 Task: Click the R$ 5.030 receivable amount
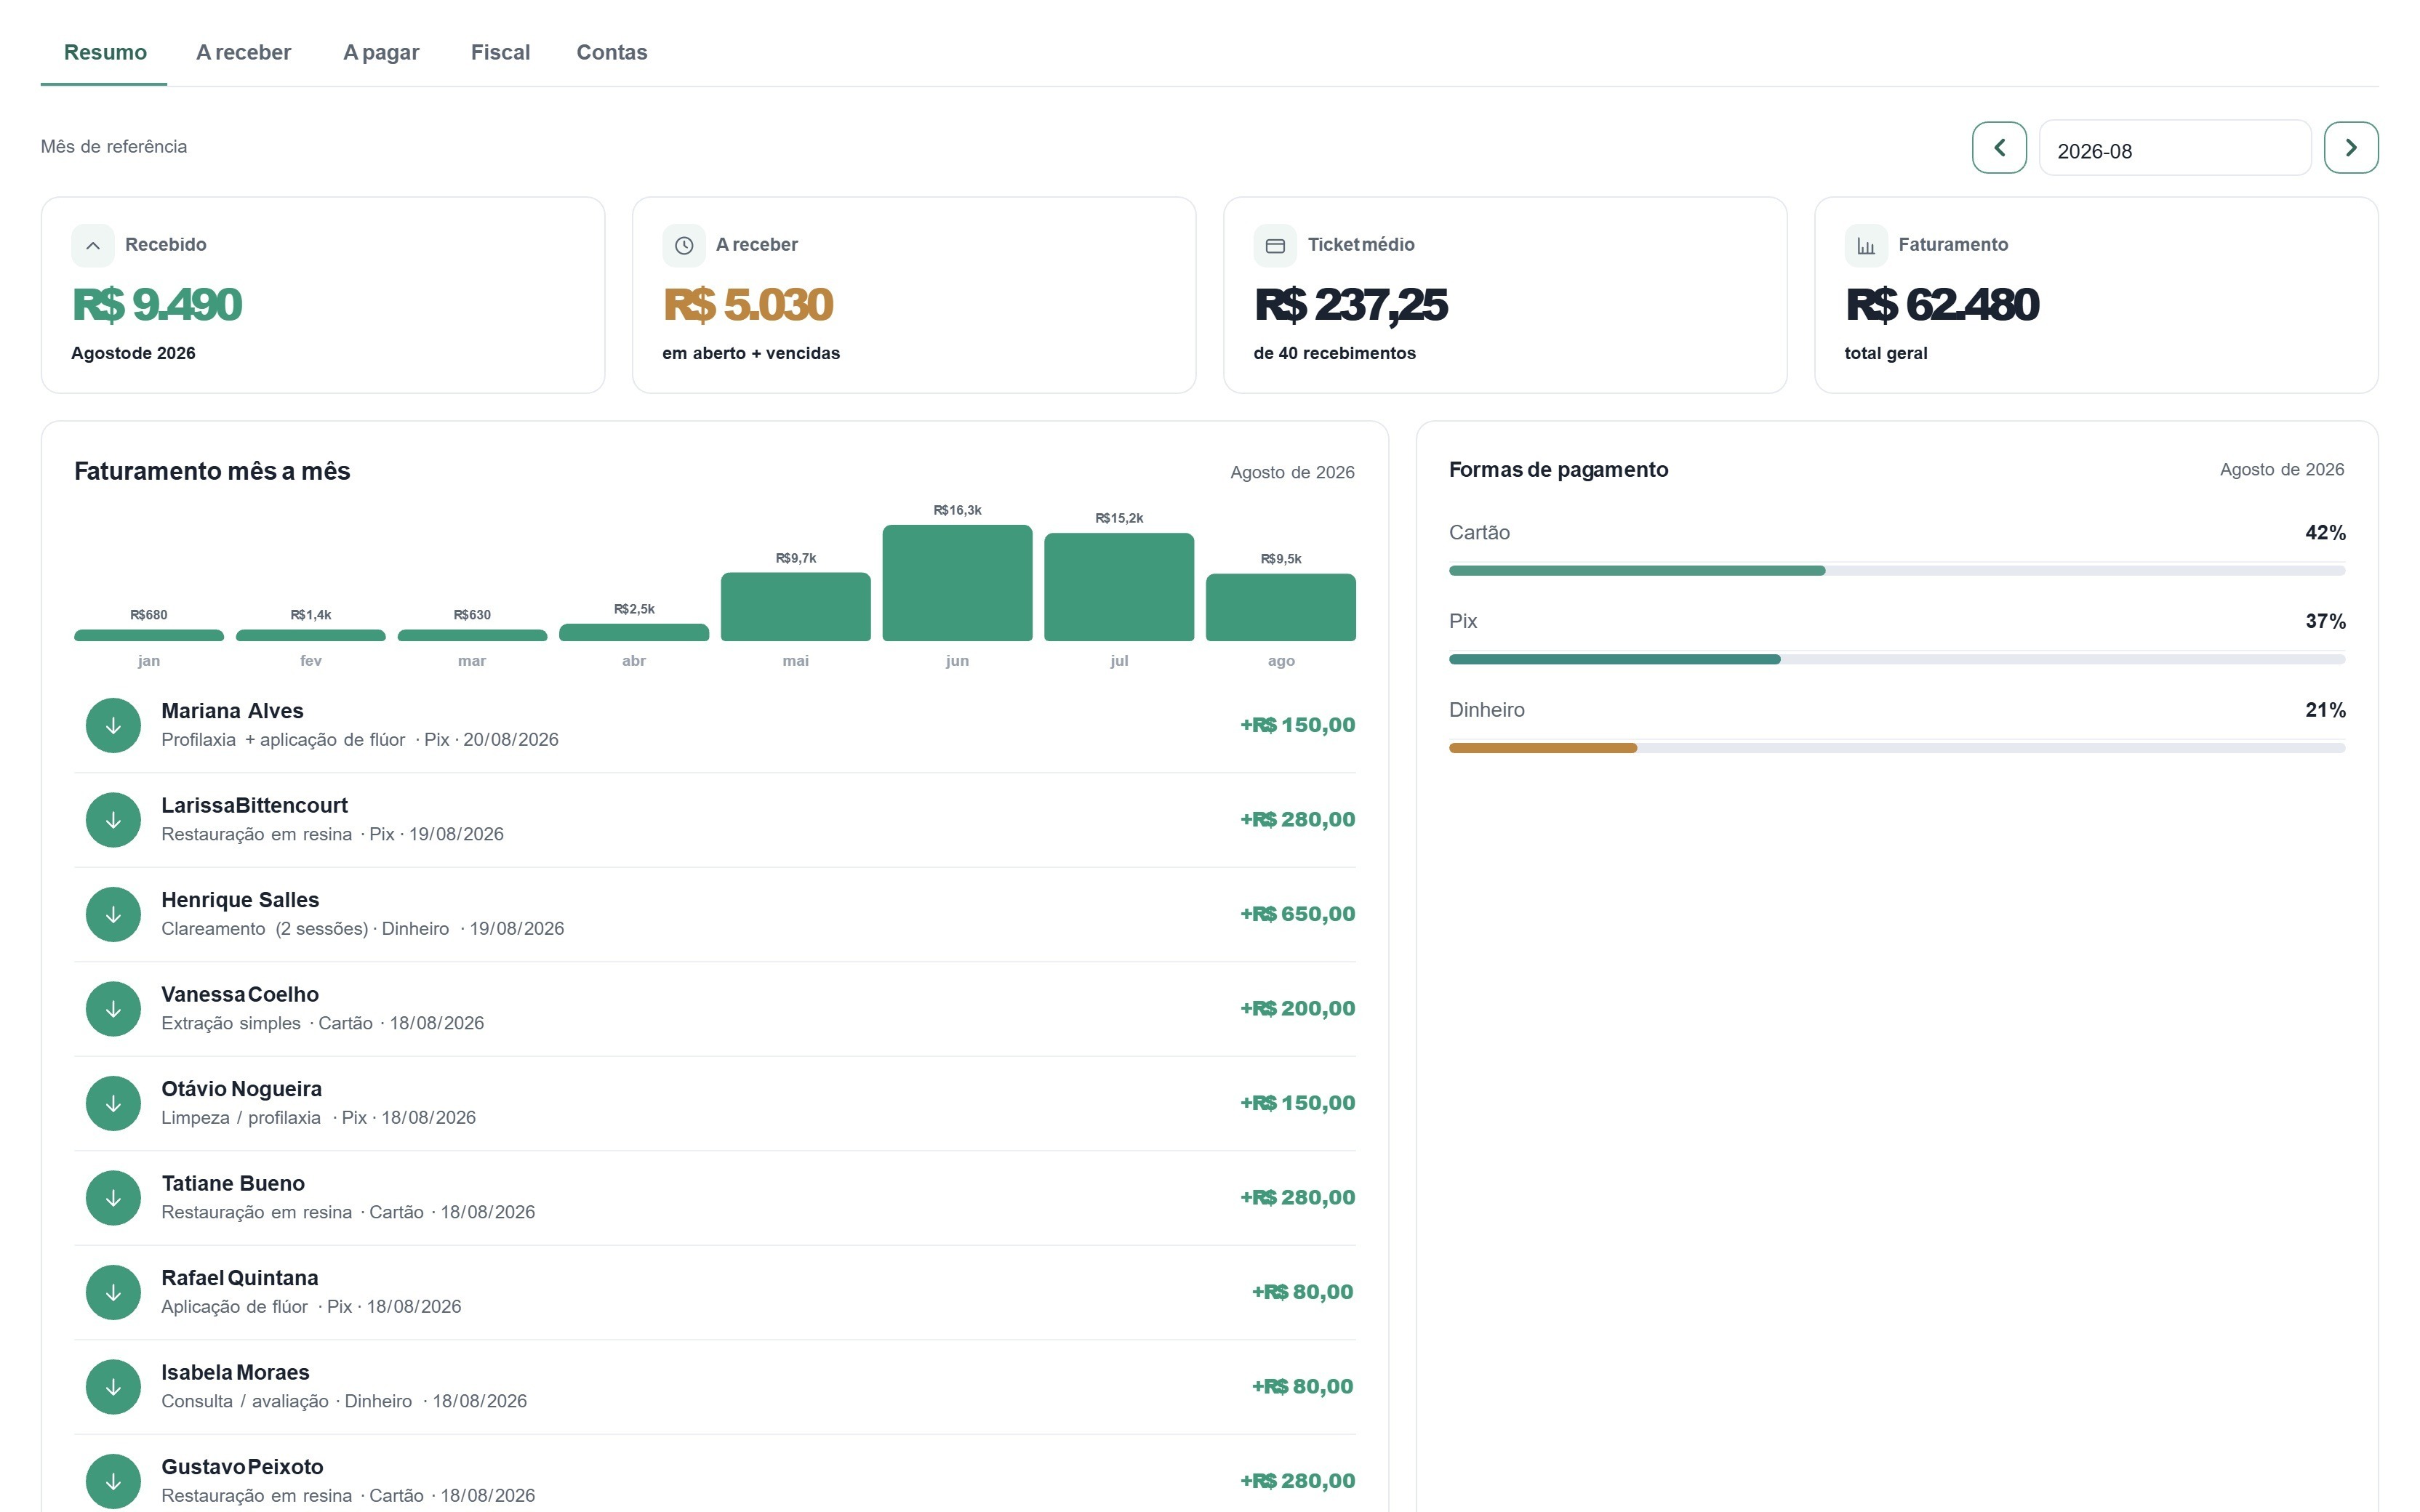[748, 305]
